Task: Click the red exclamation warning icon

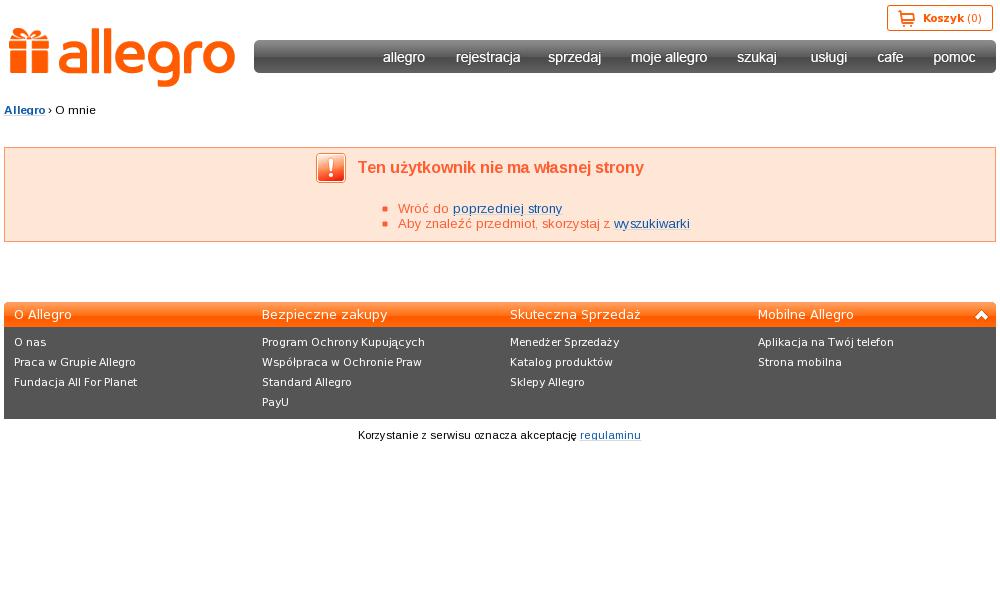Action: click(331, 168)
